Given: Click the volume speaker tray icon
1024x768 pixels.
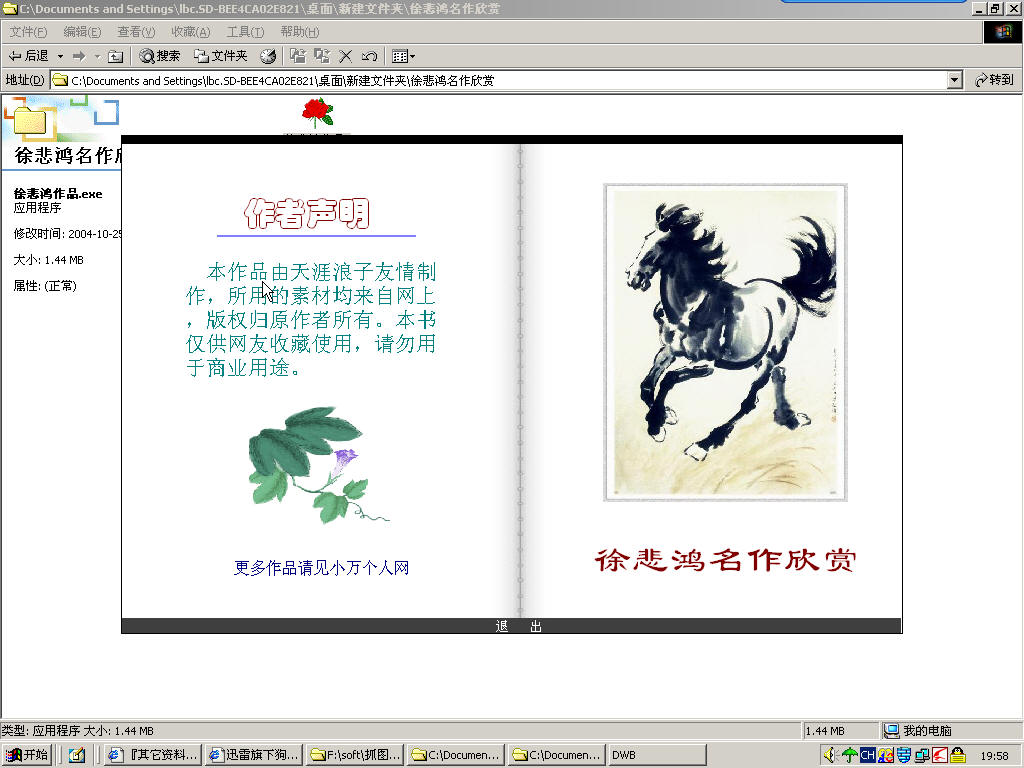Looking at the screenshot, I should click(831, 756).
